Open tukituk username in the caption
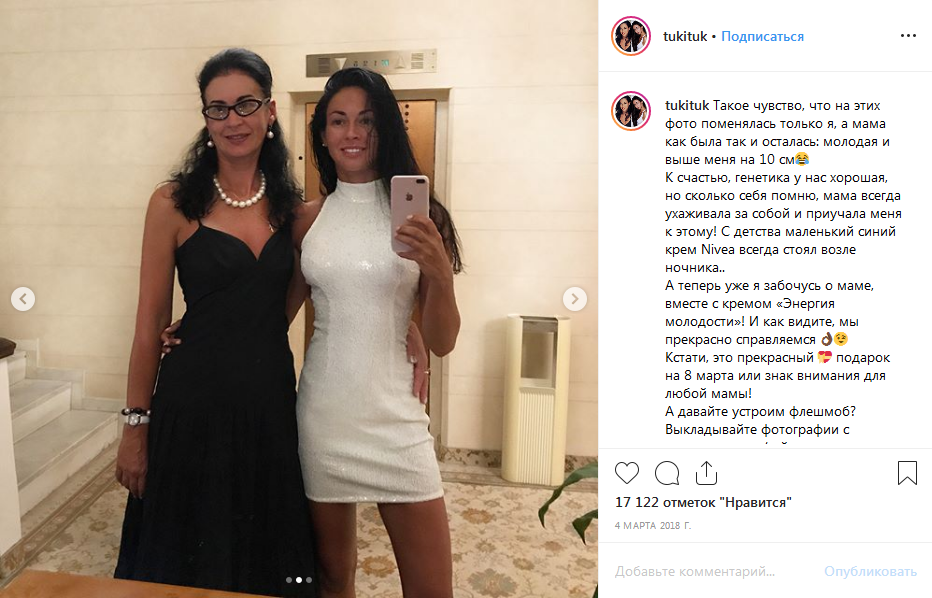Image resolution: width=932 pixels, height=598 pixels. click(x=687, y=105)
